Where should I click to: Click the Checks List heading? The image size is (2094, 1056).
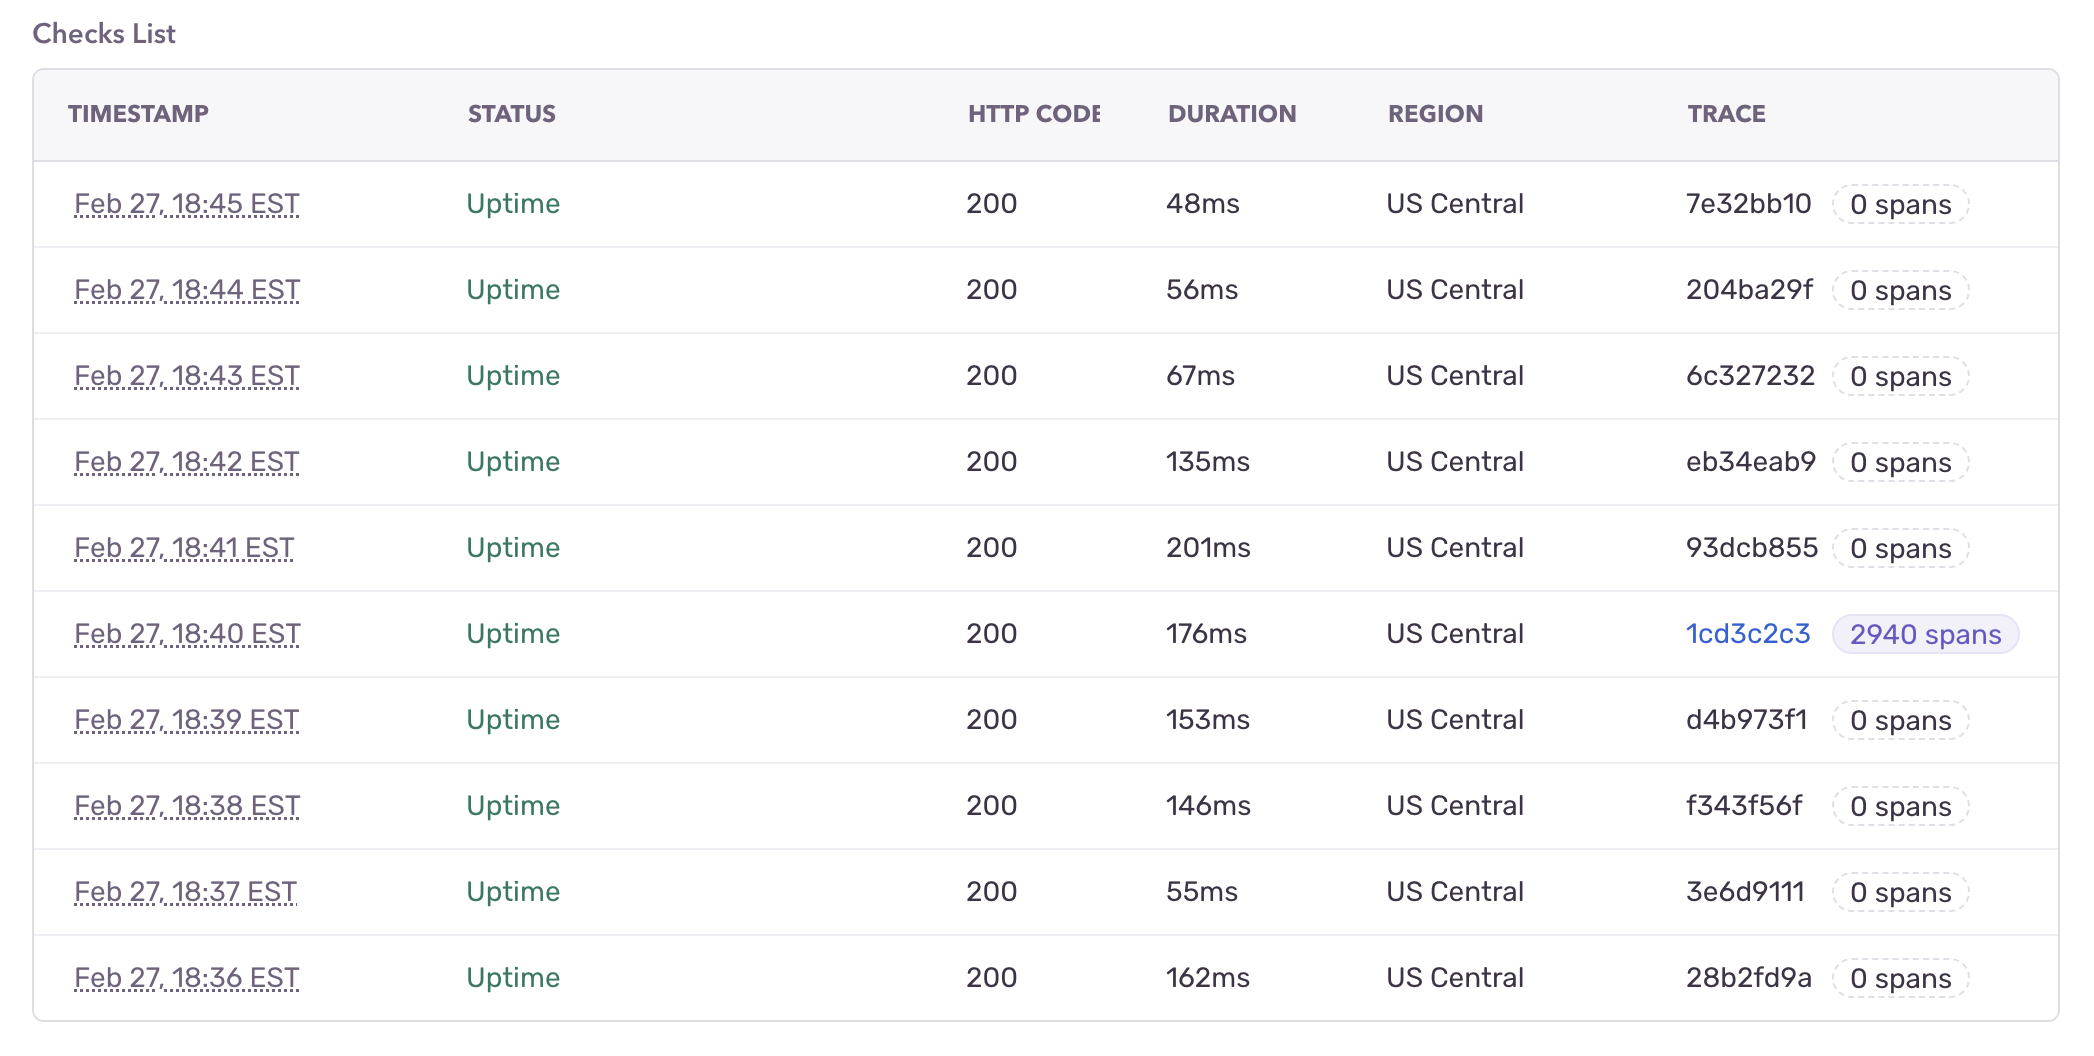(x=104, y=34)
